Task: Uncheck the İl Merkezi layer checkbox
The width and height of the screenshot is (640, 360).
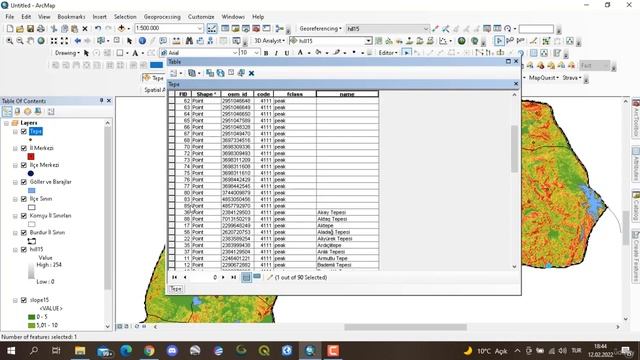Action: pyautogui.click(x=24, y=148)
